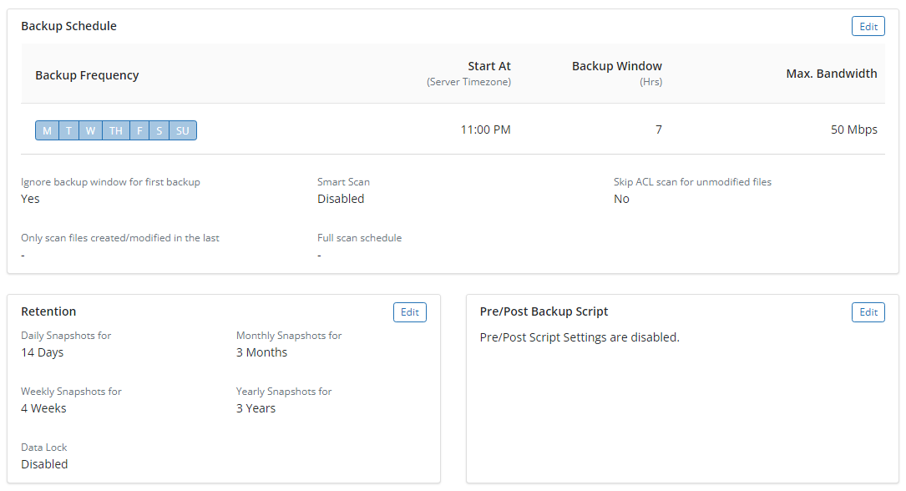Toggle the Friday (F) day chip
Viewport: 906px width, 491px height.
(x=140, y=130)
